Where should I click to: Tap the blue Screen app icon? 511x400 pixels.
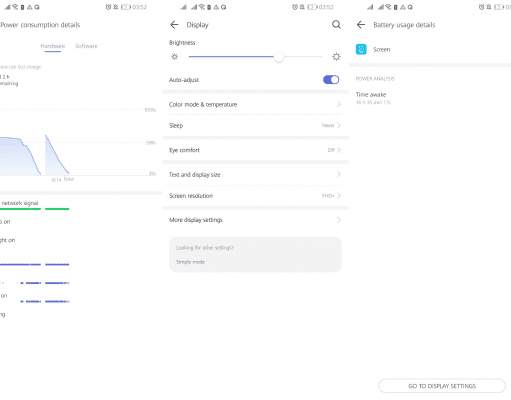coord(361,49)
